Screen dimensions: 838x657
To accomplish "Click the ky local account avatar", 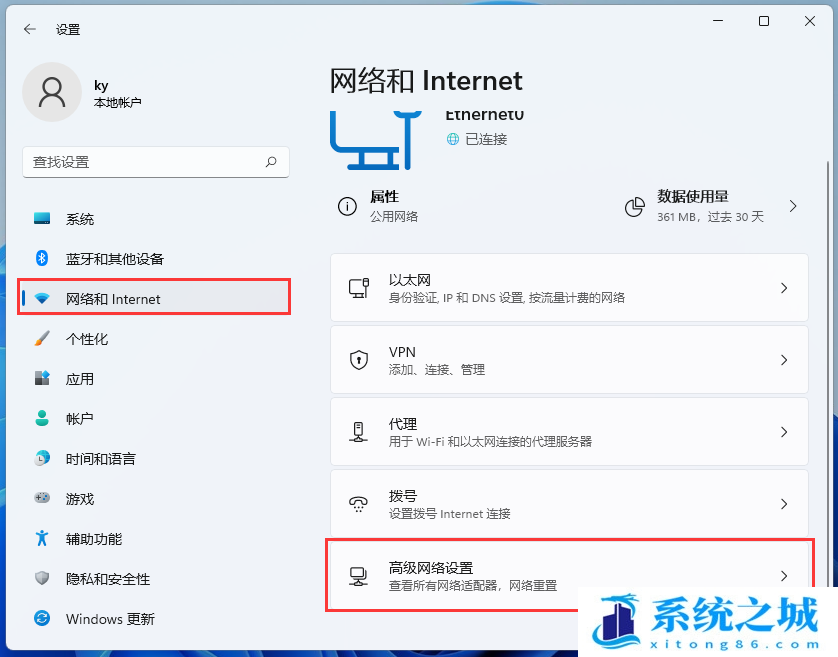I will pos(52,93).
